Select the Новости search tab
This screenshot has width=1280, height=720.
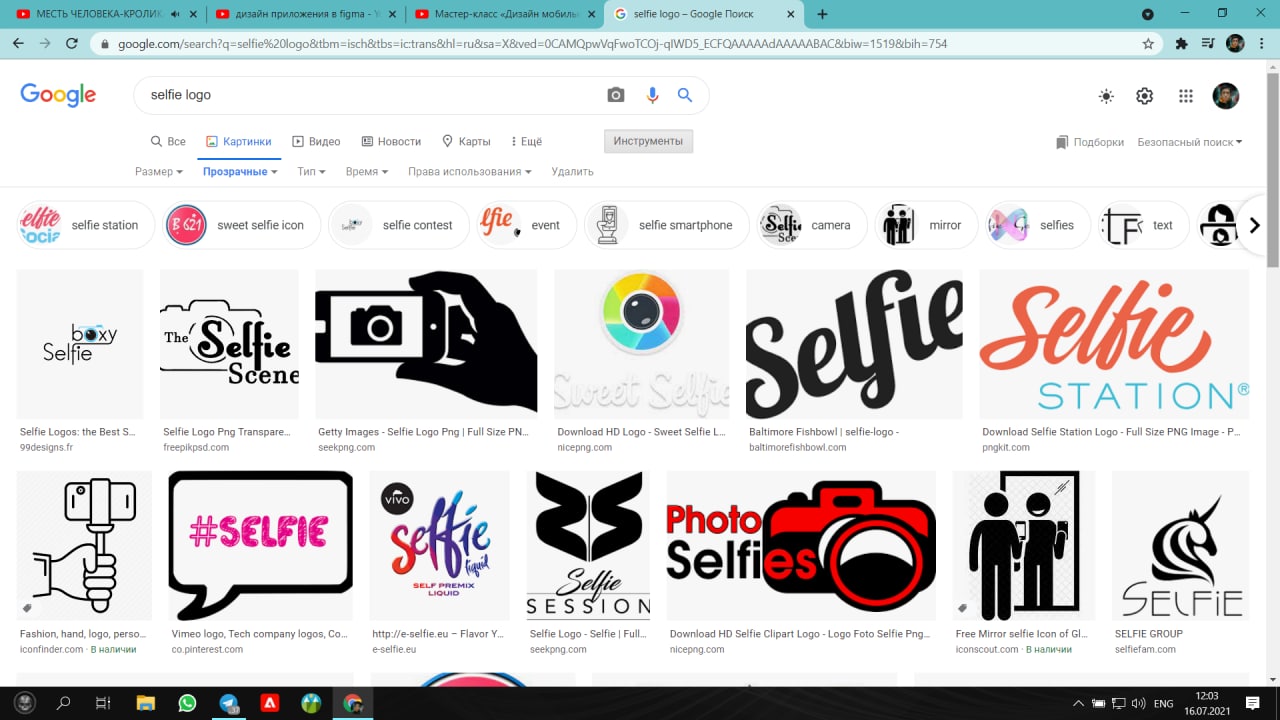pos(391,141)
